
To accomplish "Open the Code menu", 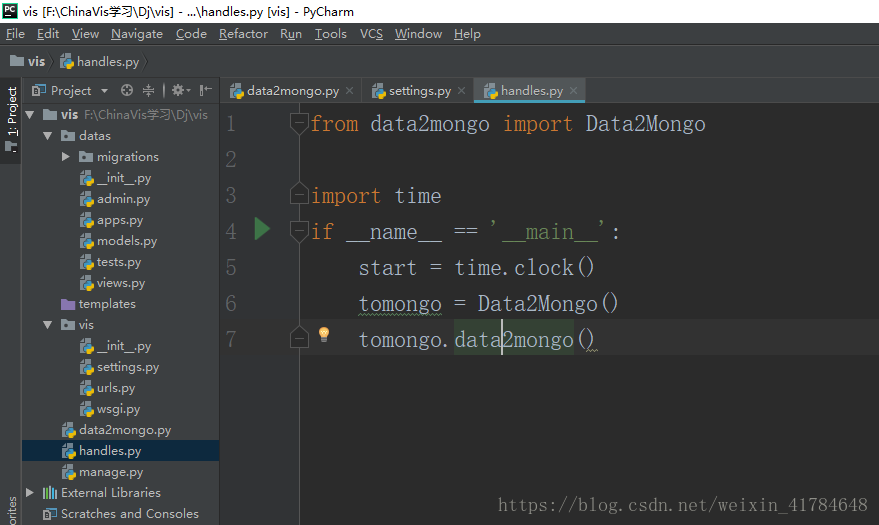I will pyautogui.click(x=191, y=34).
